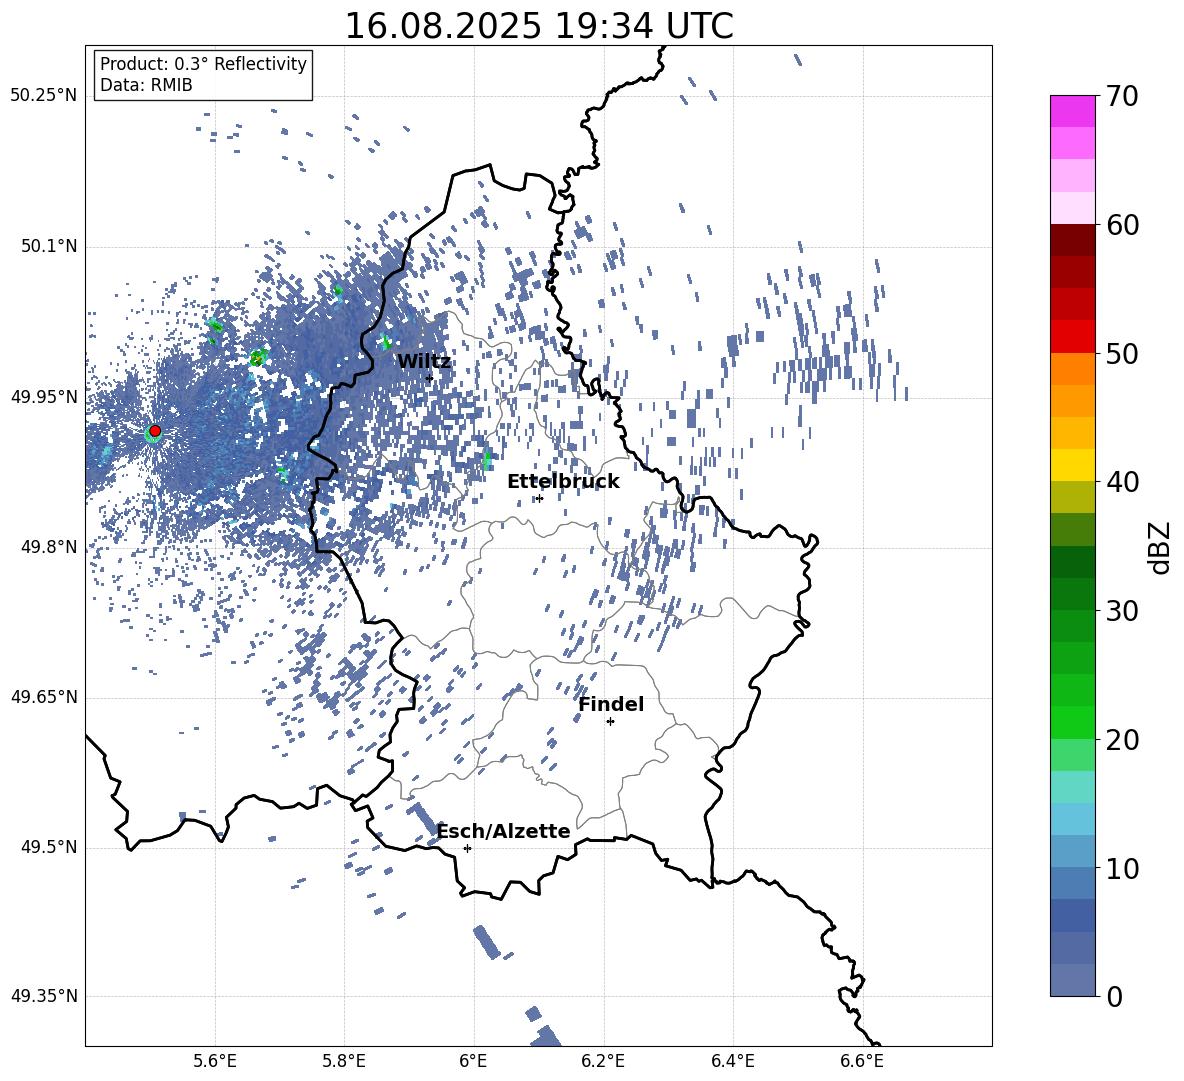Click the 70 label on colorbar

(1122, 97)
